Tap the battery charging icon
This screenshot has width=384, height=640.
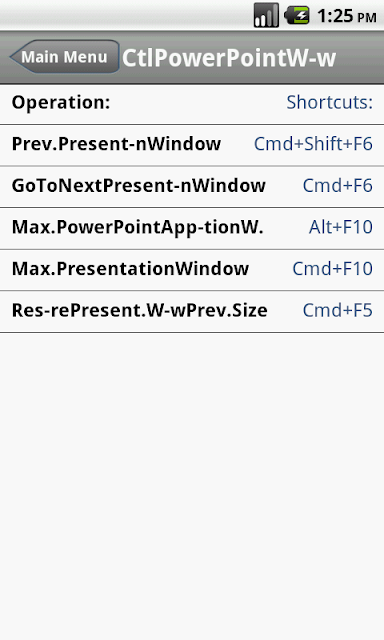point(297,15)
